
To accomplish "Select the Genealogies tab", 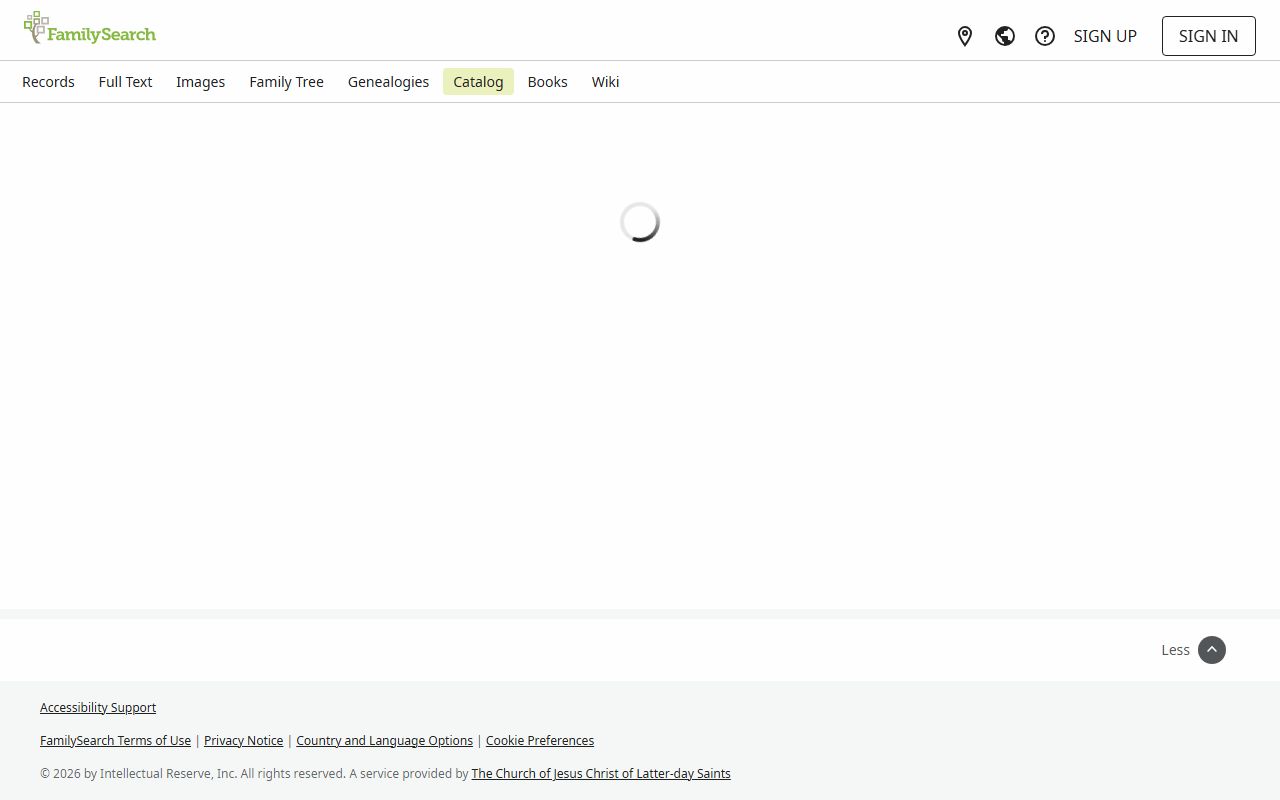I will click(x=388, y=82).
